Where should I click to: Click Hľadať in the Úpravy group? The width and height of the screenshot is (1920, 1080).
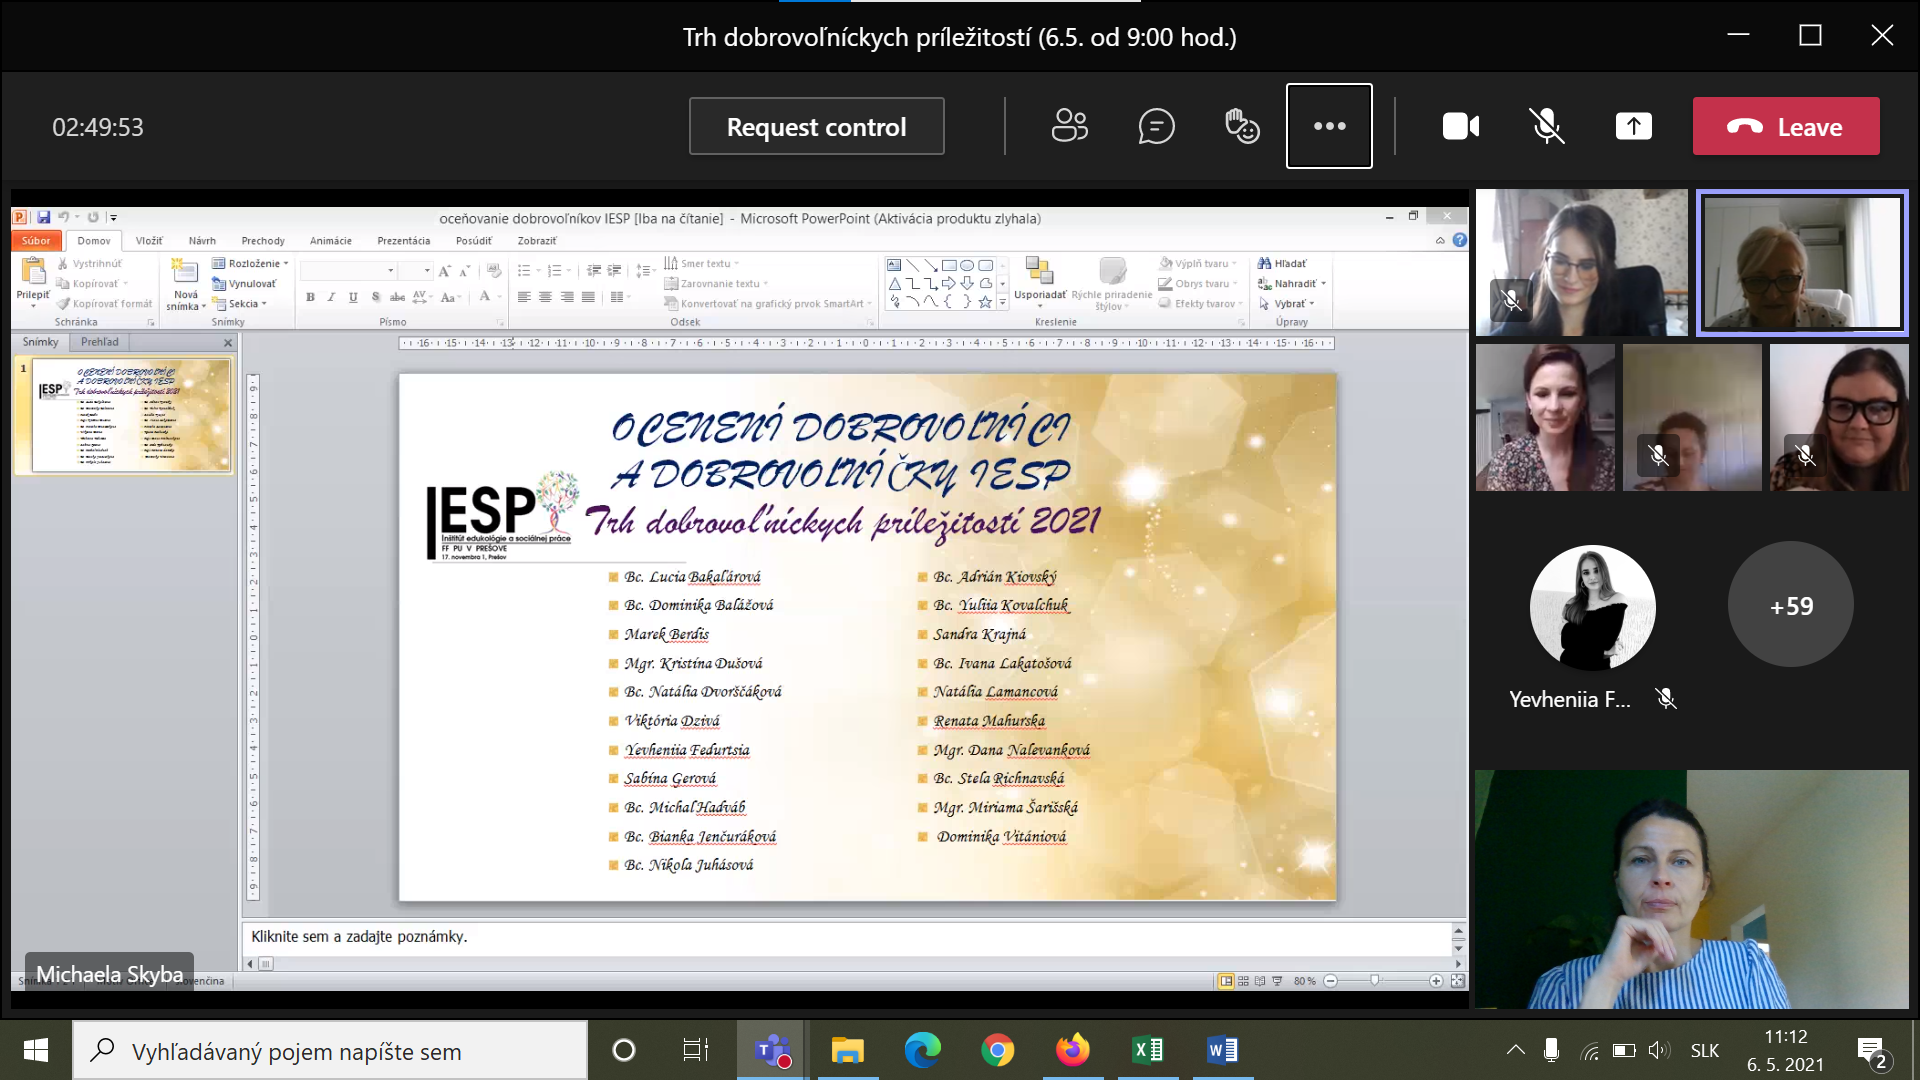[x=1282, y=264]
